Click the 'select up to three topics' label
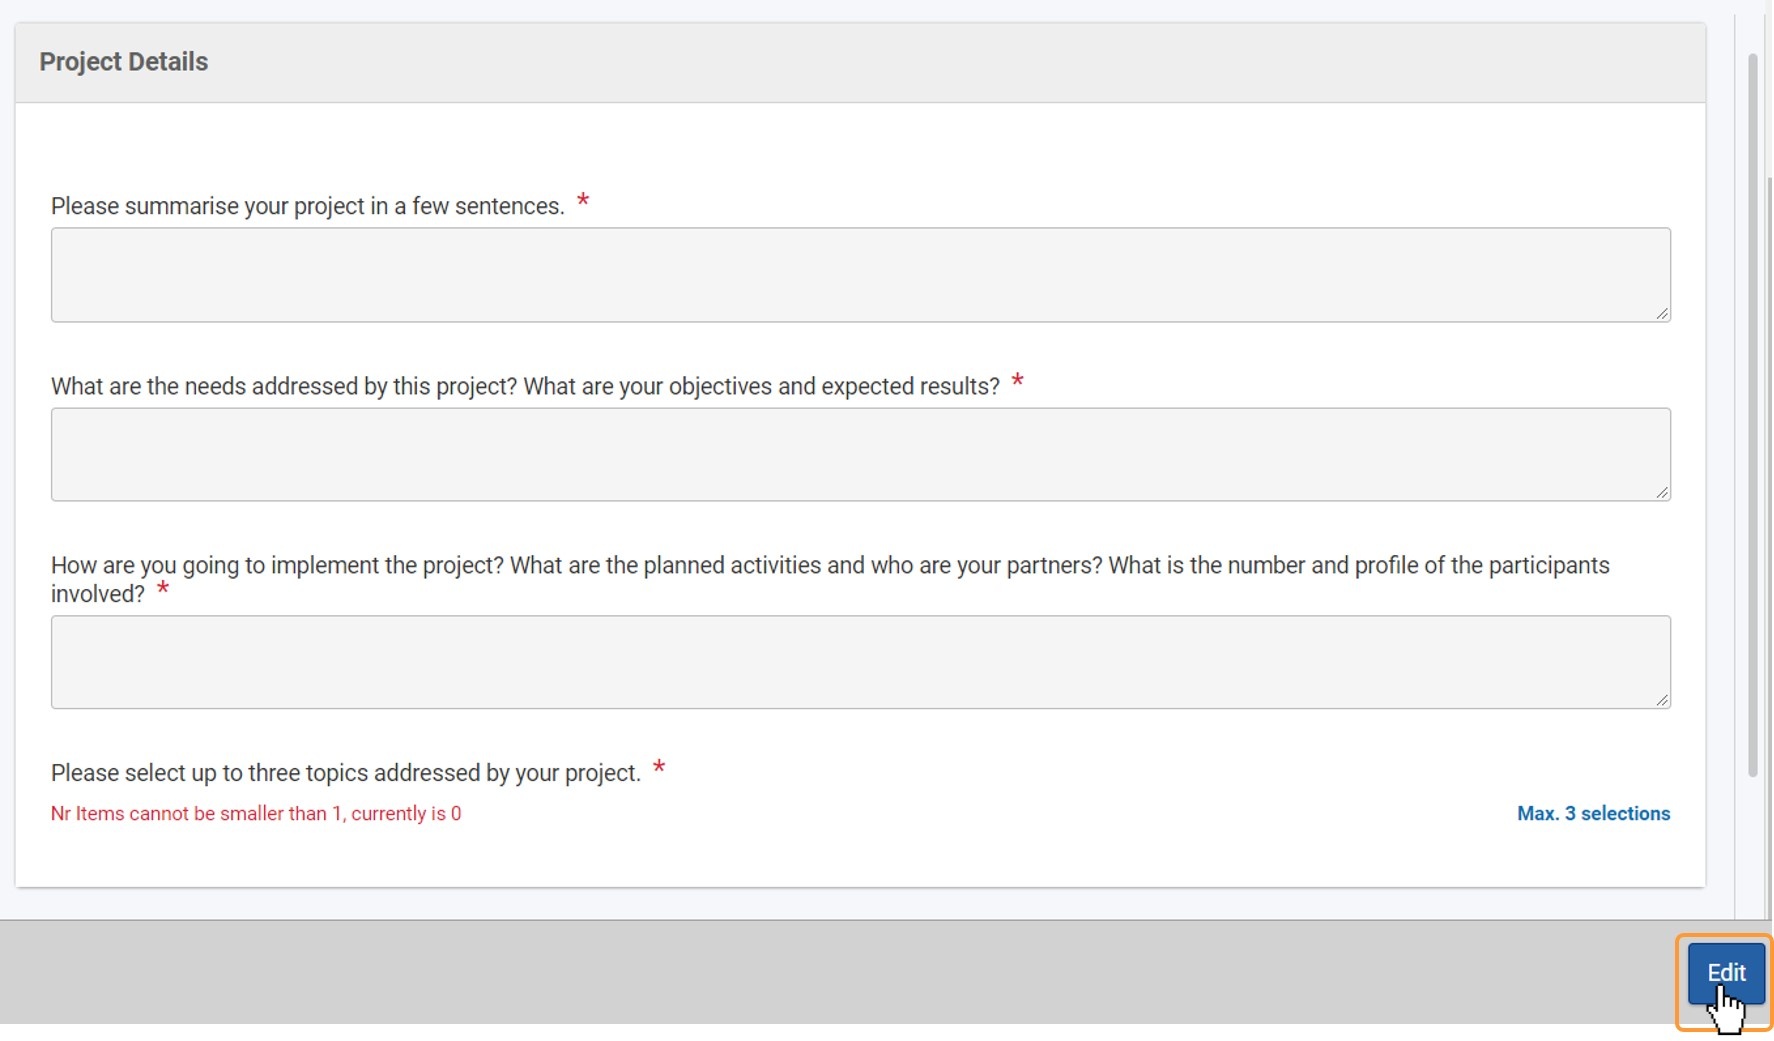The height and width of the screenshot is (1041, 1774). click(x=346, y=773)
